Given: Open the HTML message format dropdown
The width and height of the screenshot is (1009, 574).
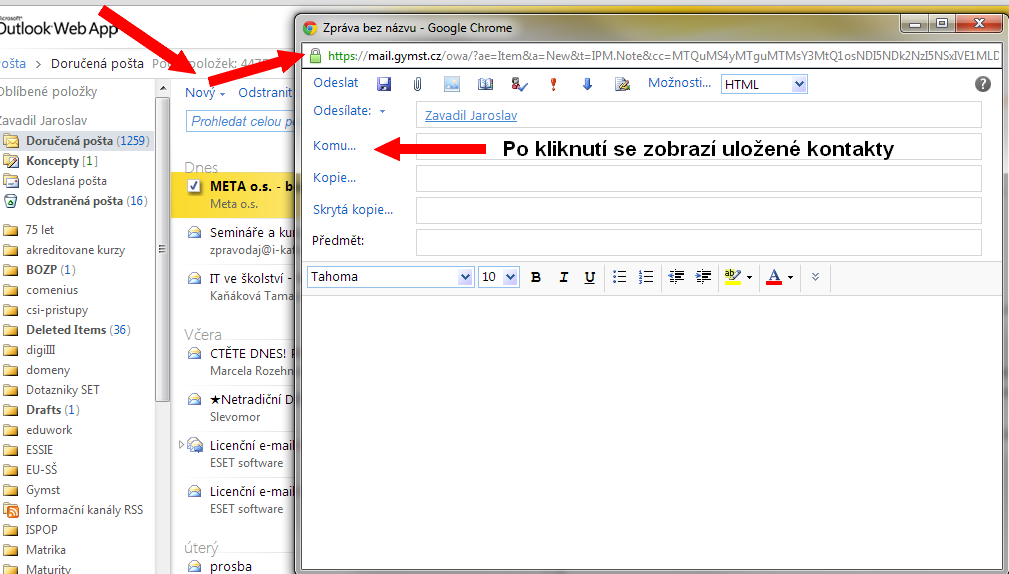Looking at the screenshot, I should pos(799,84).
